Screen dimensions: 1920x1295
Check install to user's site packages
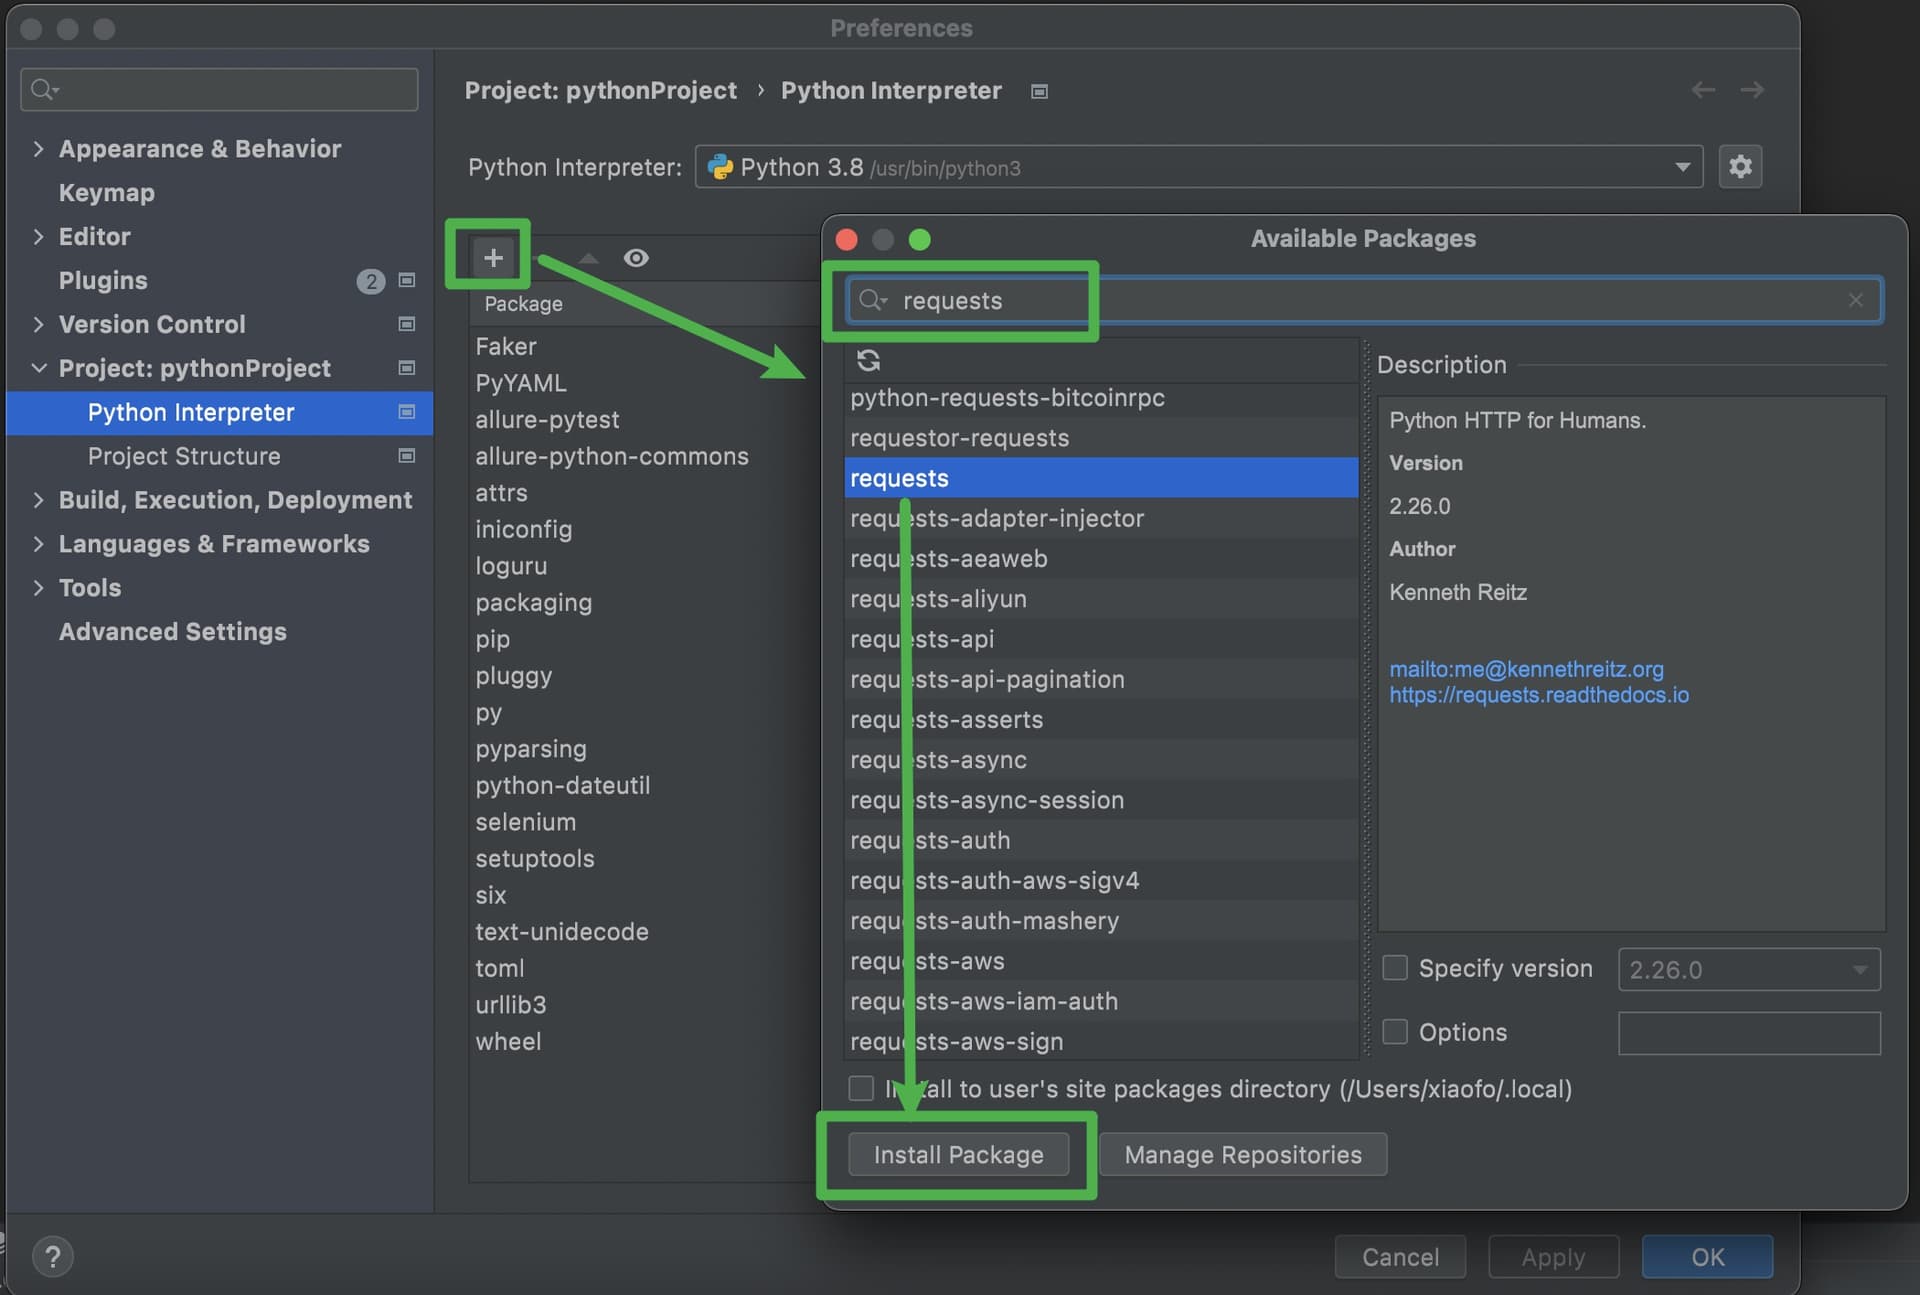[861, 1088]
